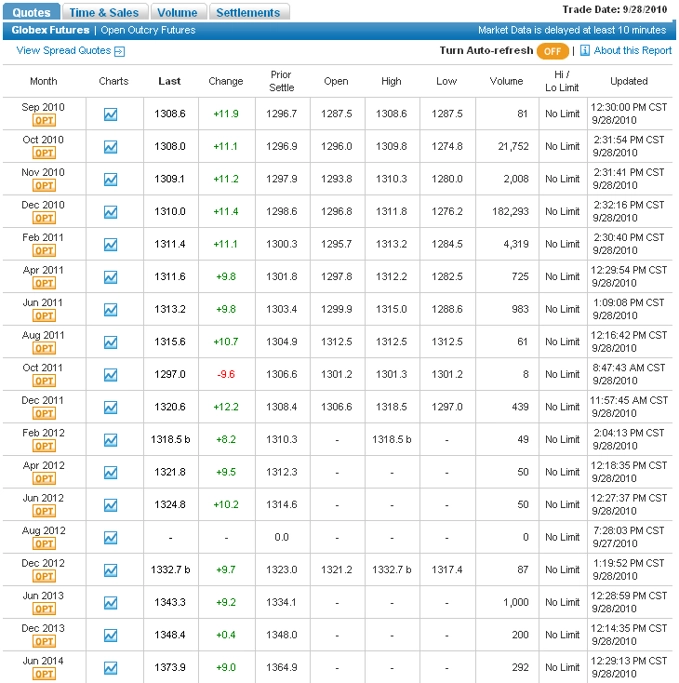
Task: Open the View Spread Quotes link
Action: coord(63,51)
